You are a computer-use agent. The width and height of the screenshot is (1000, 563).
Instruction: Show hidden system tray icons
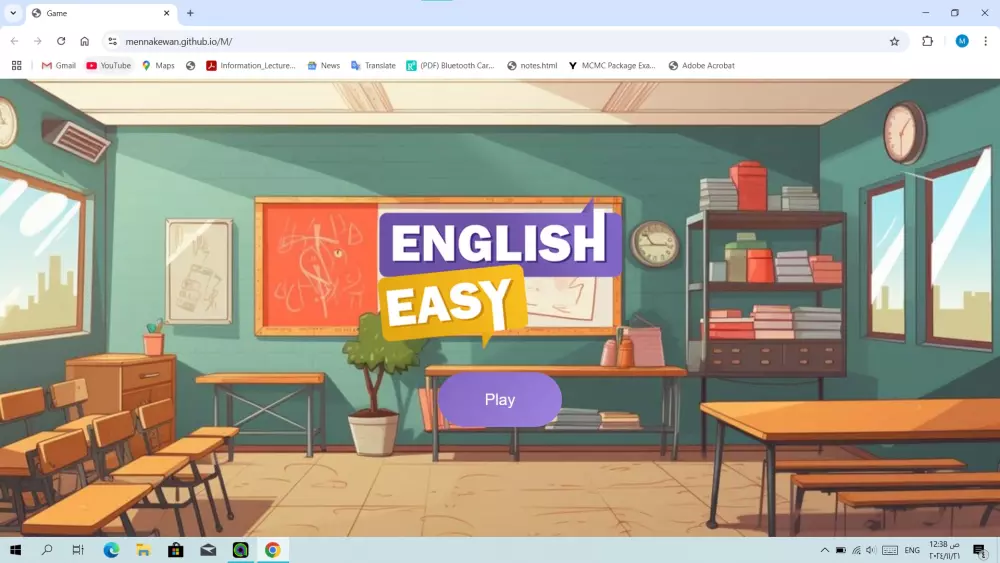(x=825, y=550)
